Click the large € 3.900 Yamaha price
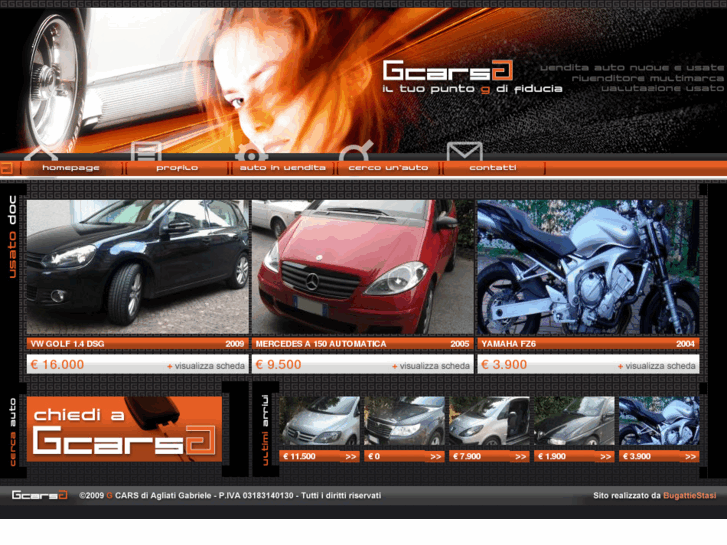The height and width of the screenshot is (545, 727). pyautogui.click(x=504, y=365)
